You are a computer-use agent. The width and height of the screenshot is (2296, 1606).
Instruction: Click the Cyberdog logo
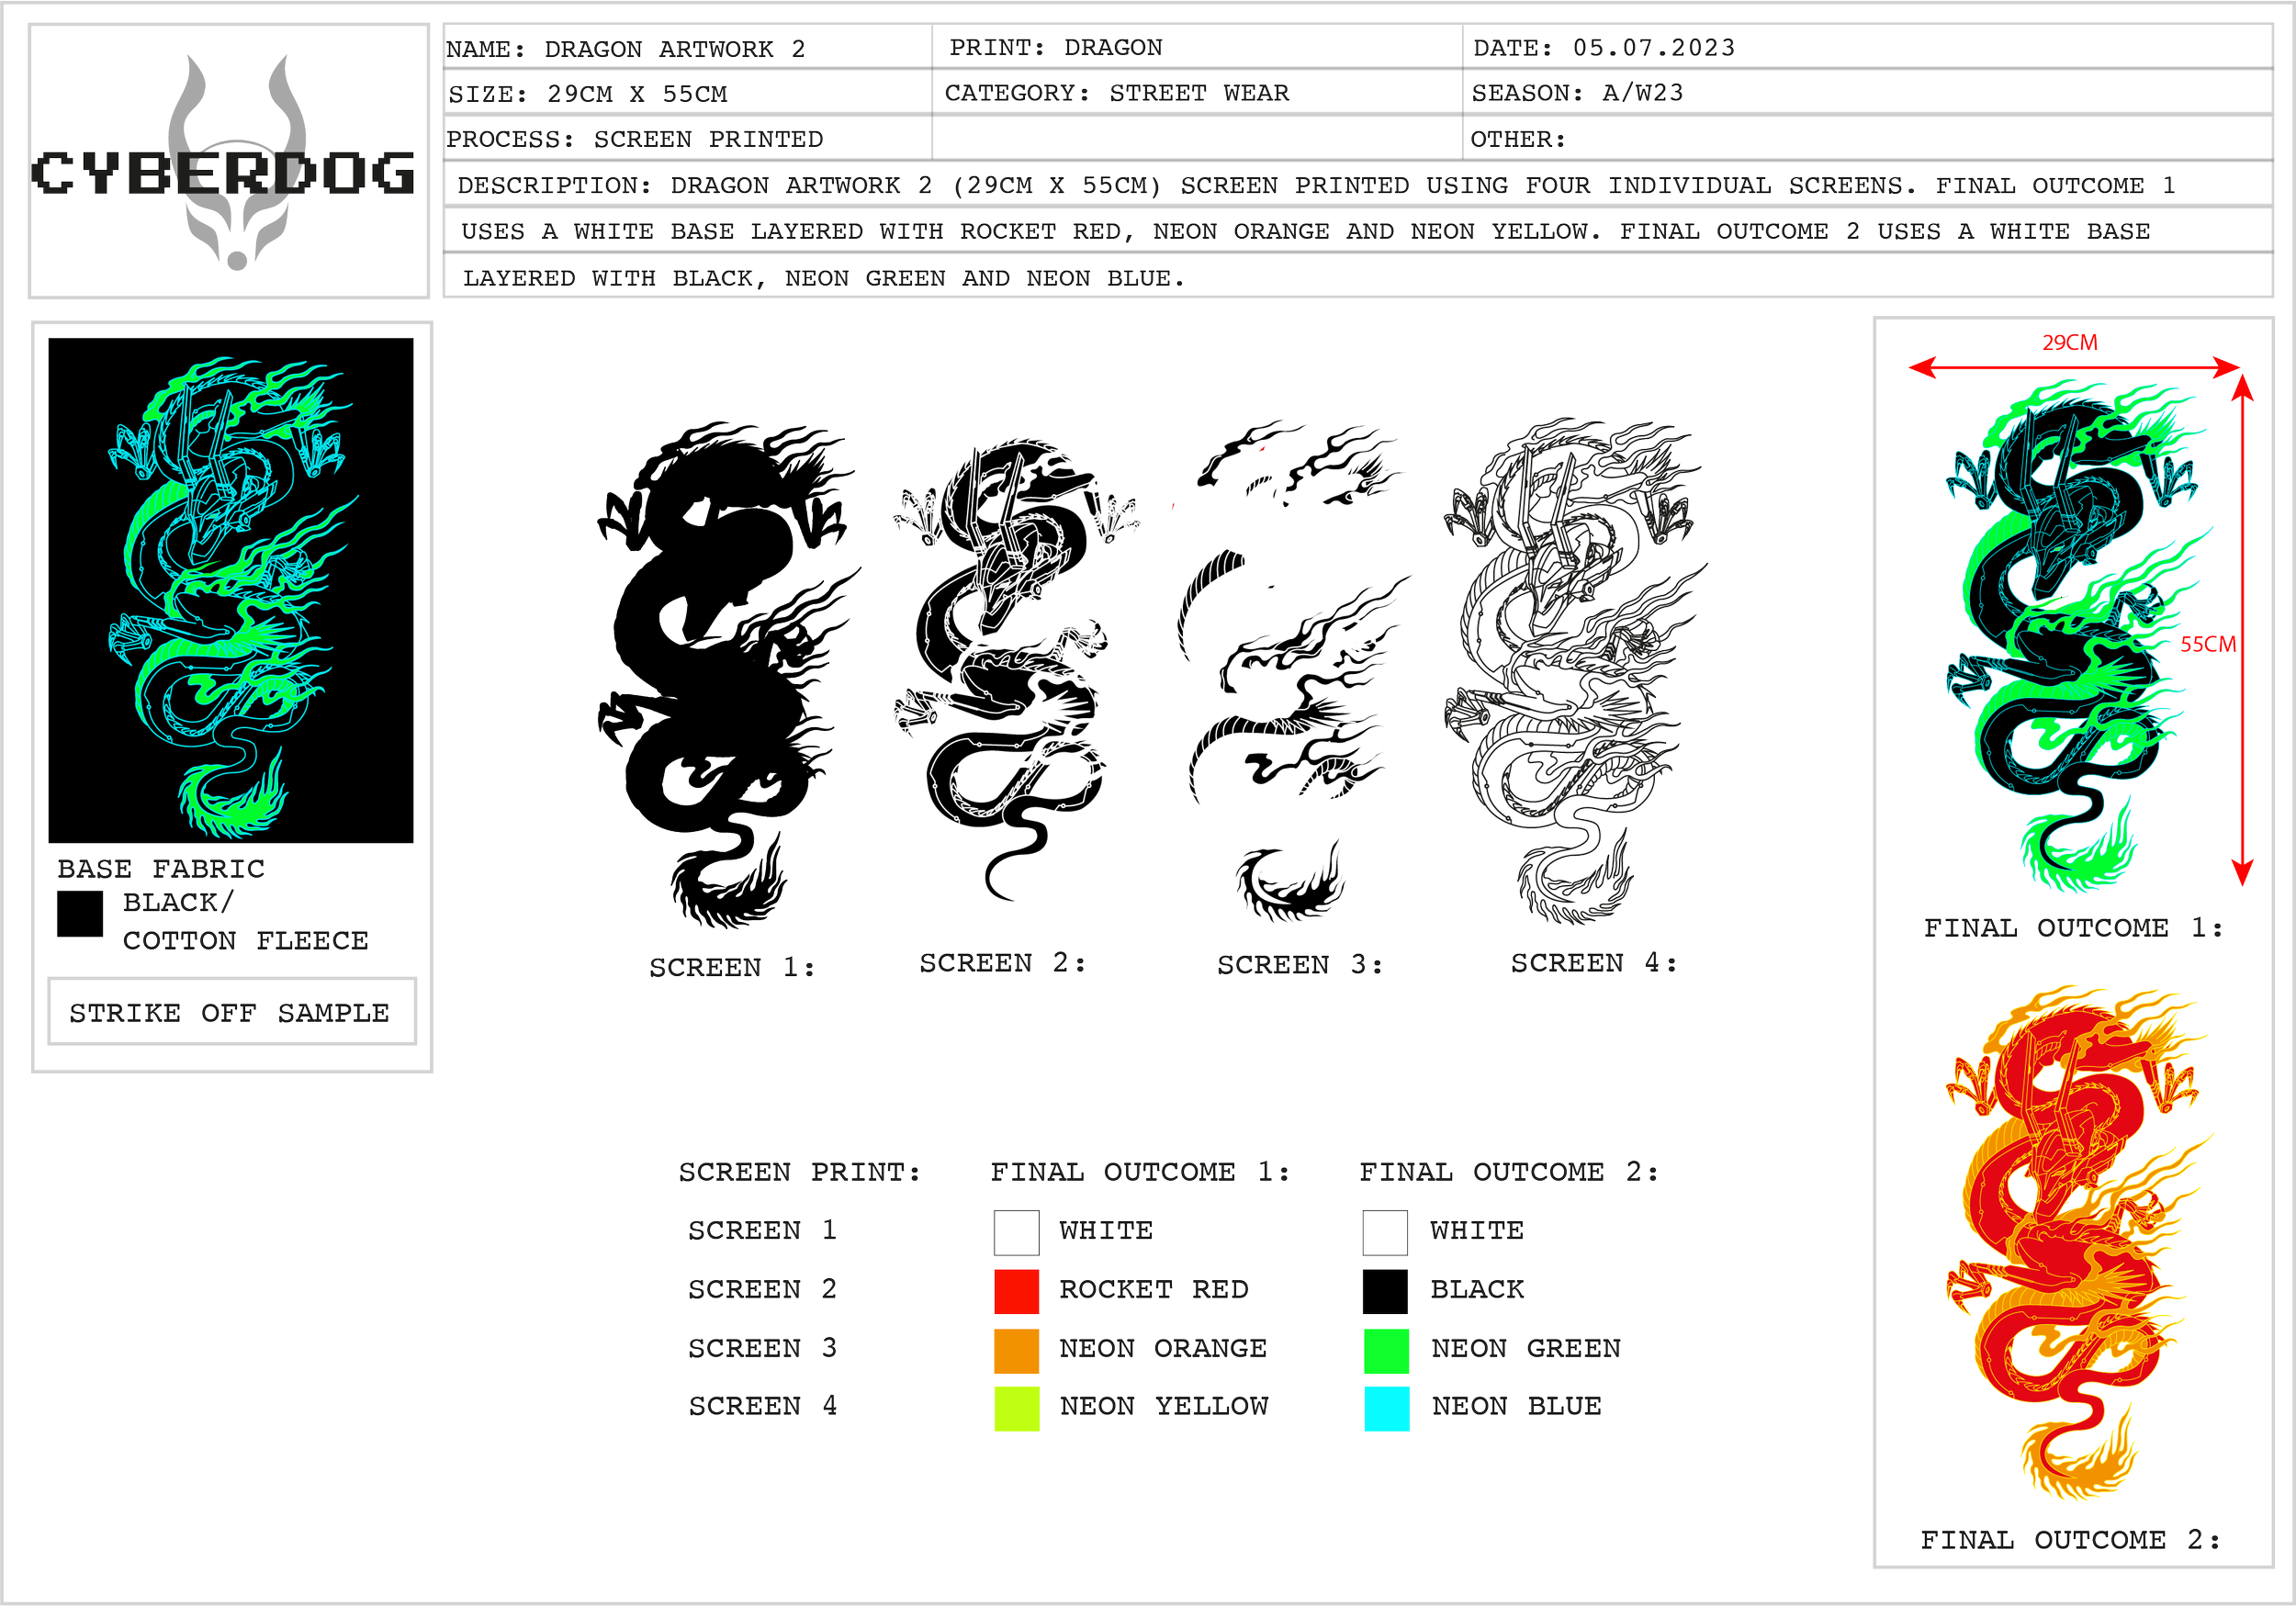[x=225, y=163]
